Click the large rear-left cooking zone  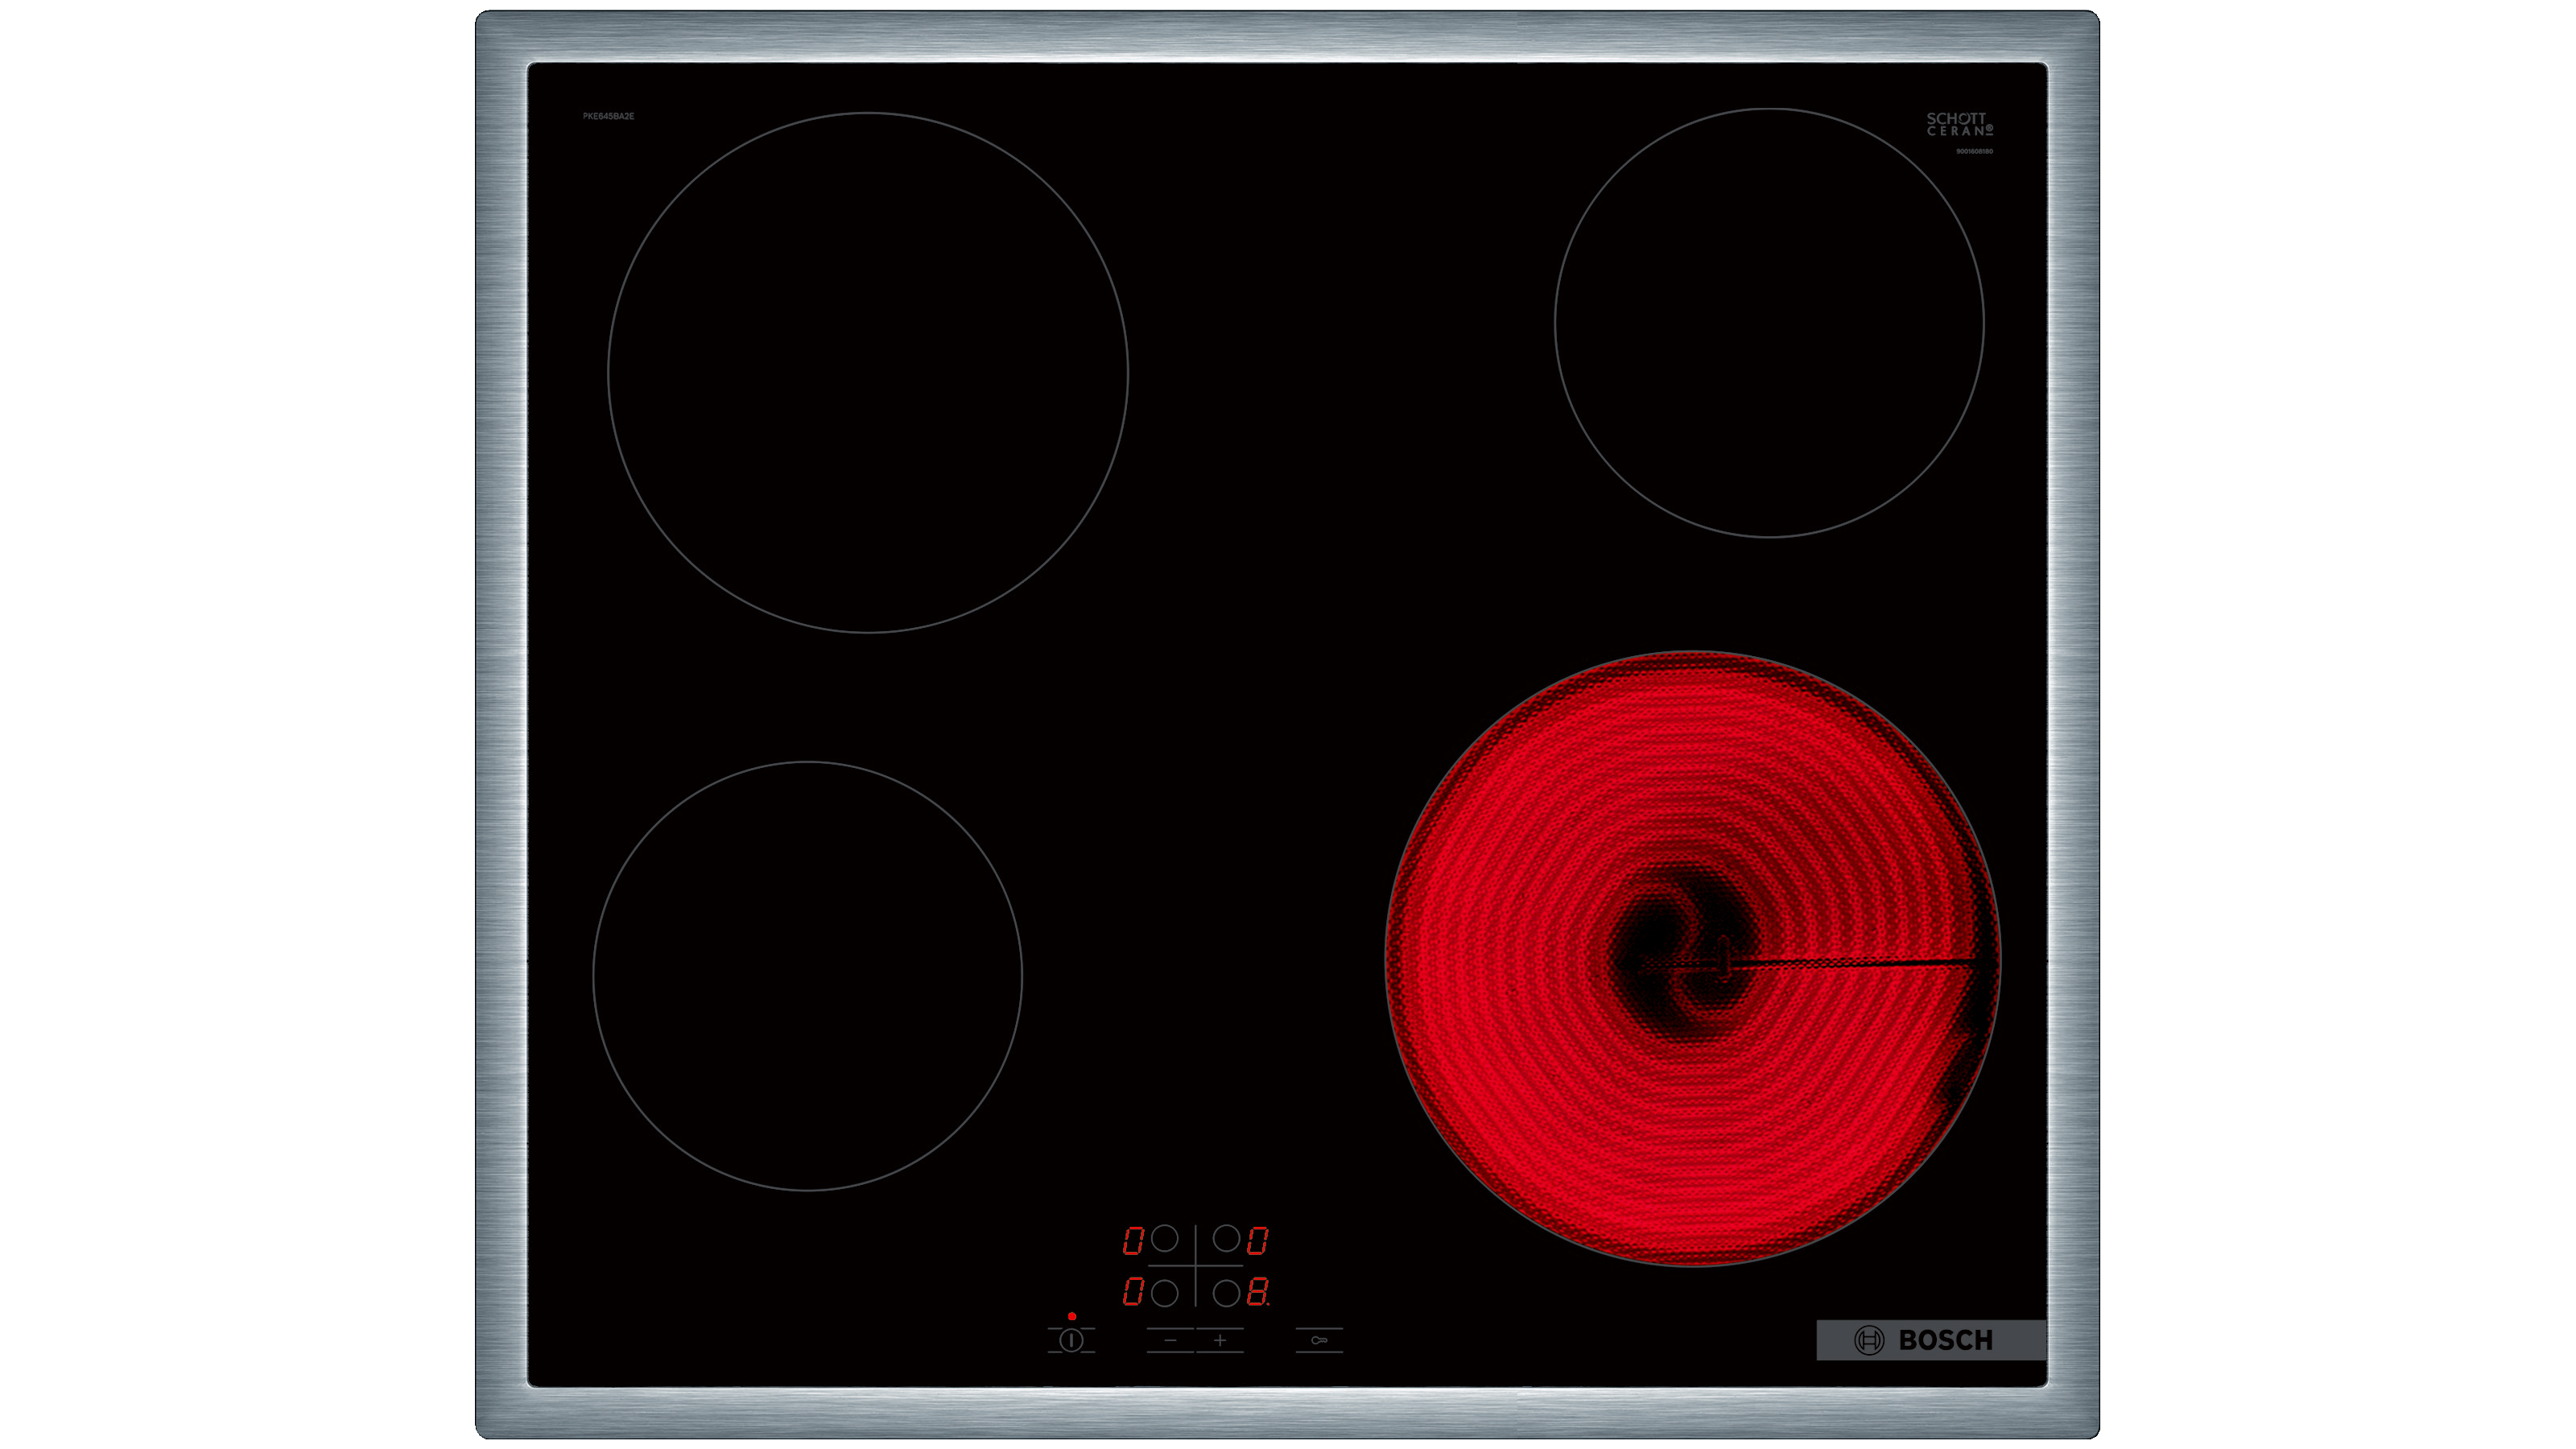pyautogui.click(x=868, y=372)
